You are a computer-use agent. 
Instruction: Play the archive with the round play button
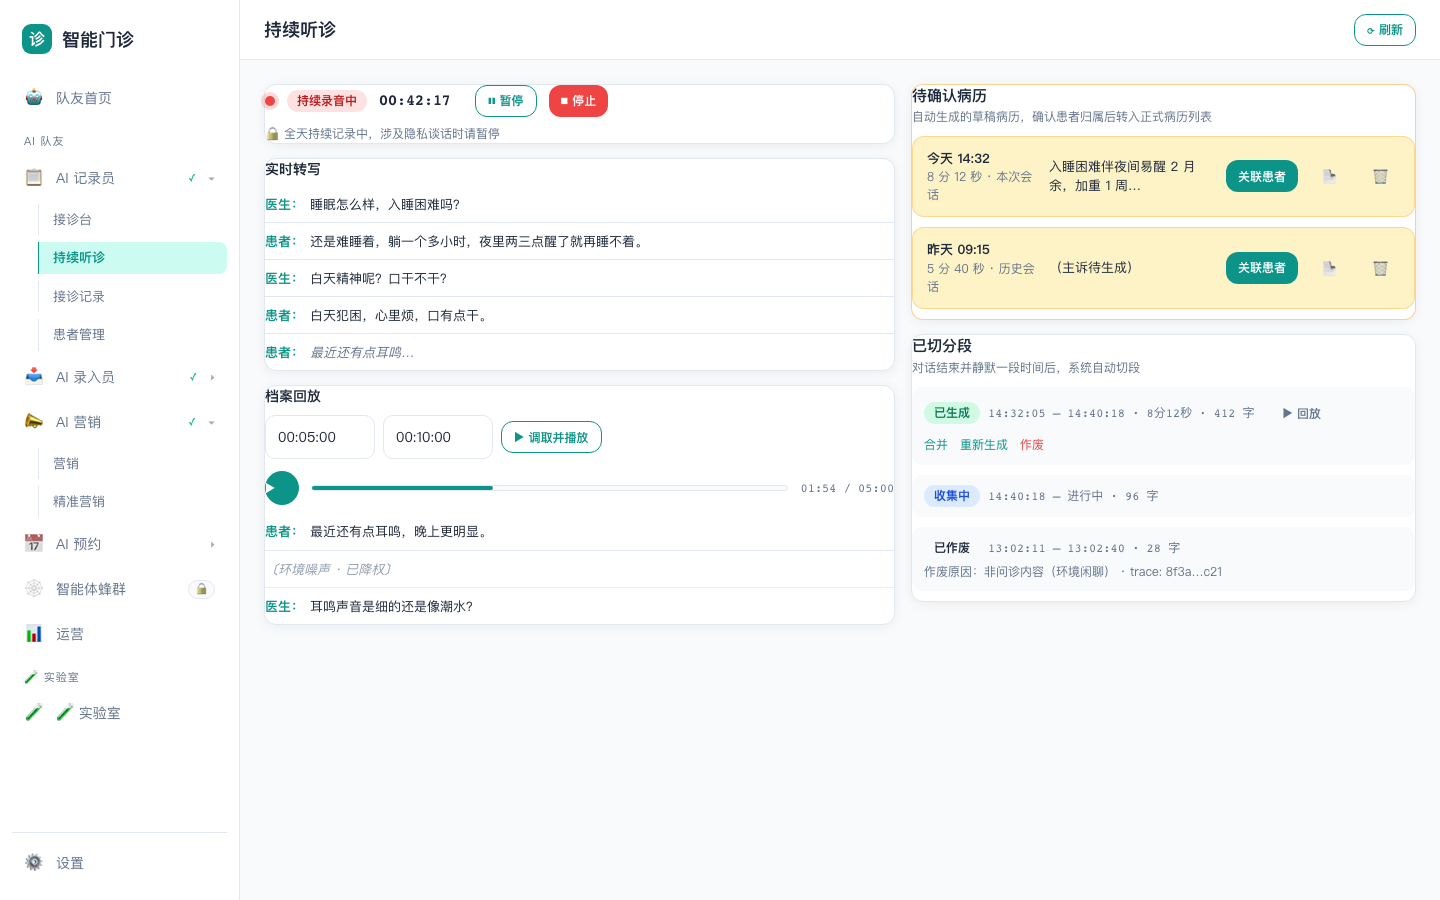tap(282, 488)
